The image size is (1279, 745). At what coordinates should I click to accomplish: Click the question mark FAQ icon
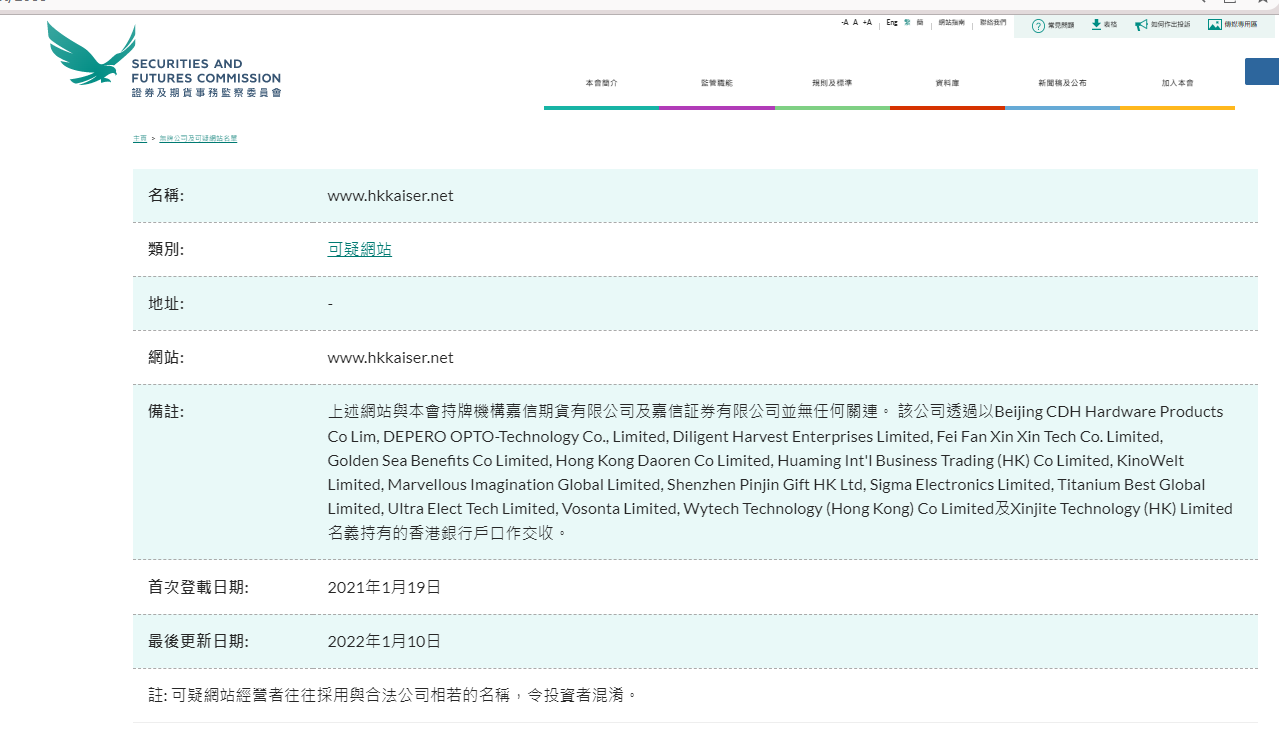point(1038,25)
